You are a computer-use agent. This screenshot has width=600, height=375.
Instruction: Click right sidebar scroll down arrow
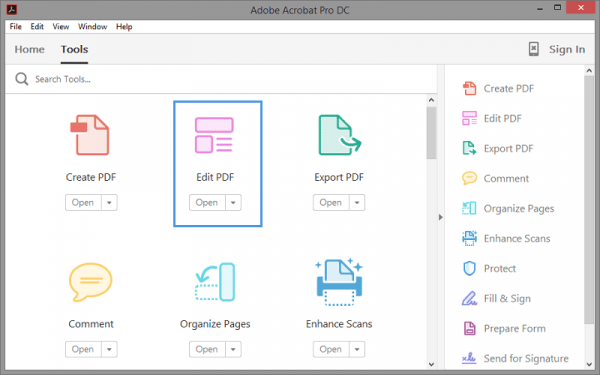click(589, 365)
